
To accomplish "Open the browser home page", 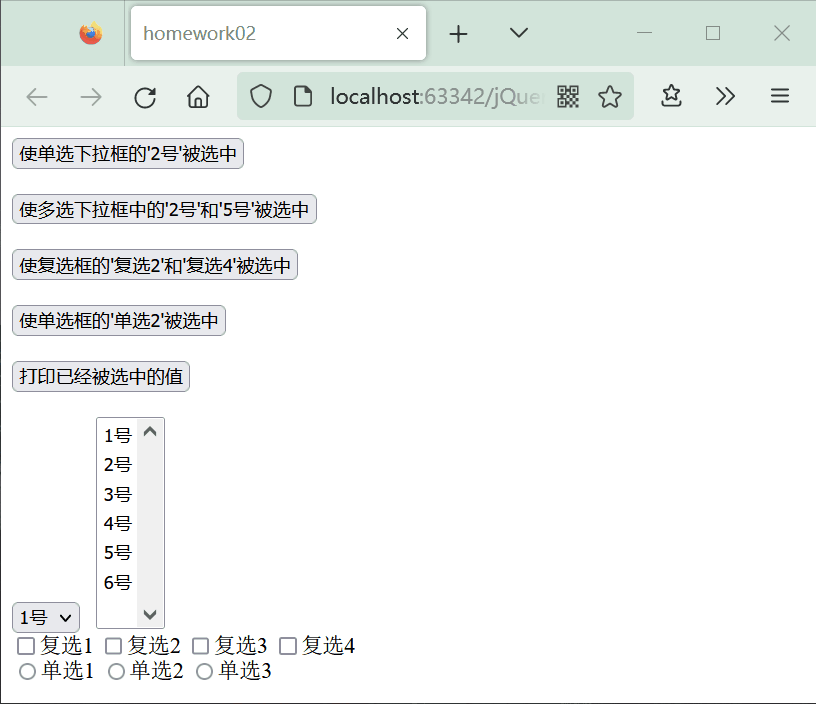I will point(198,97).
